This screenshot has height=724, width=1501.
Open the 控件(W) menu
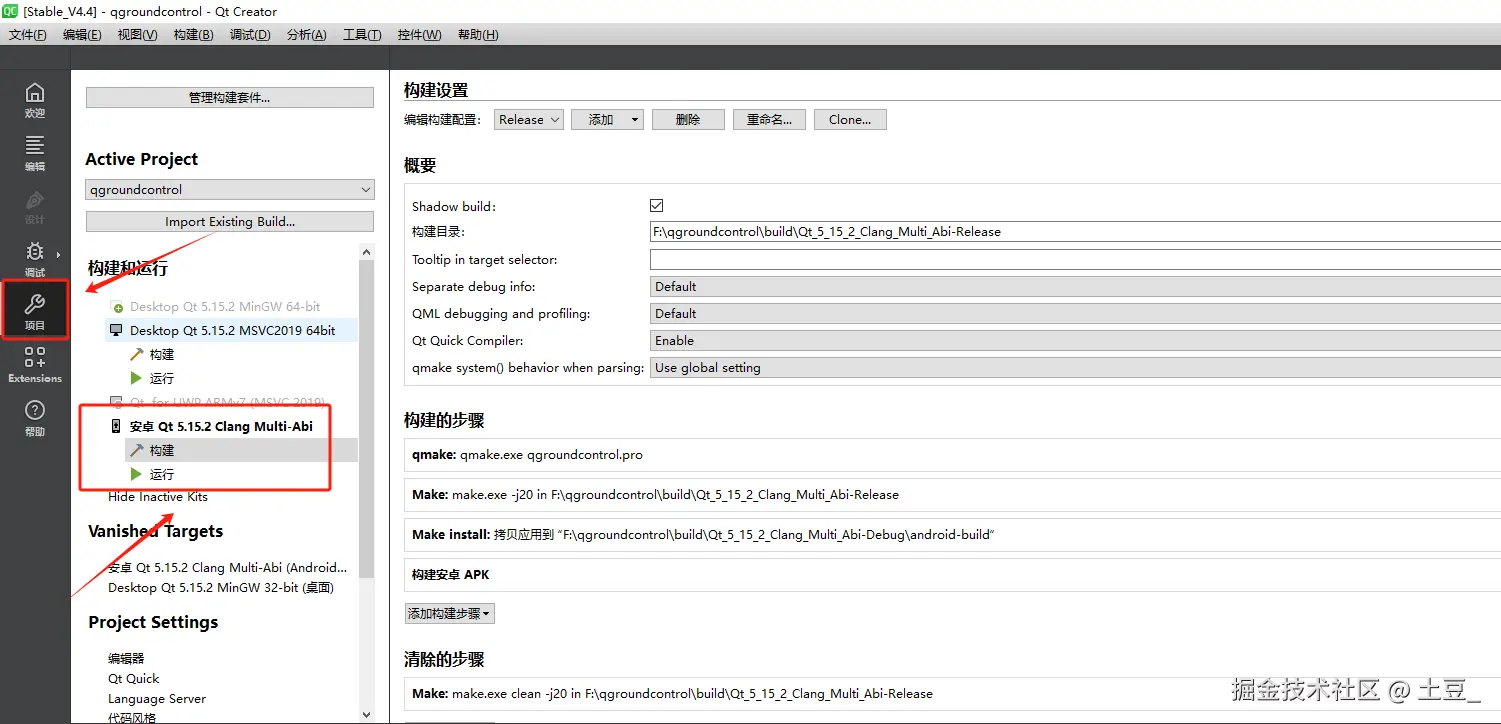(x=419, y=34)
